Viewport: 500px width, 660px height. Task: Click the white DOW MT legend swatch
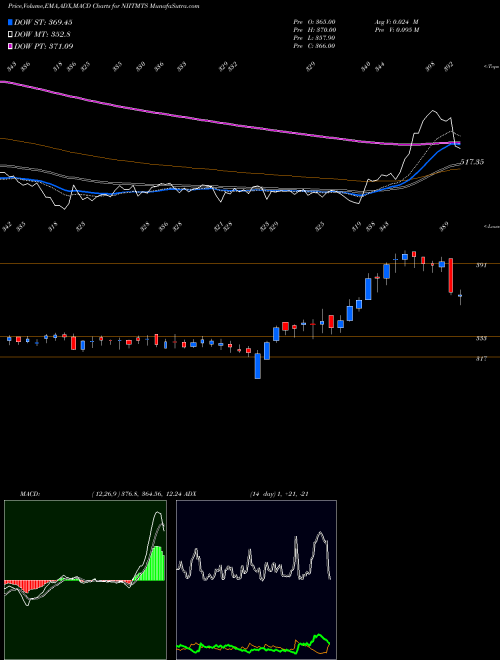(x=10, y=35)
